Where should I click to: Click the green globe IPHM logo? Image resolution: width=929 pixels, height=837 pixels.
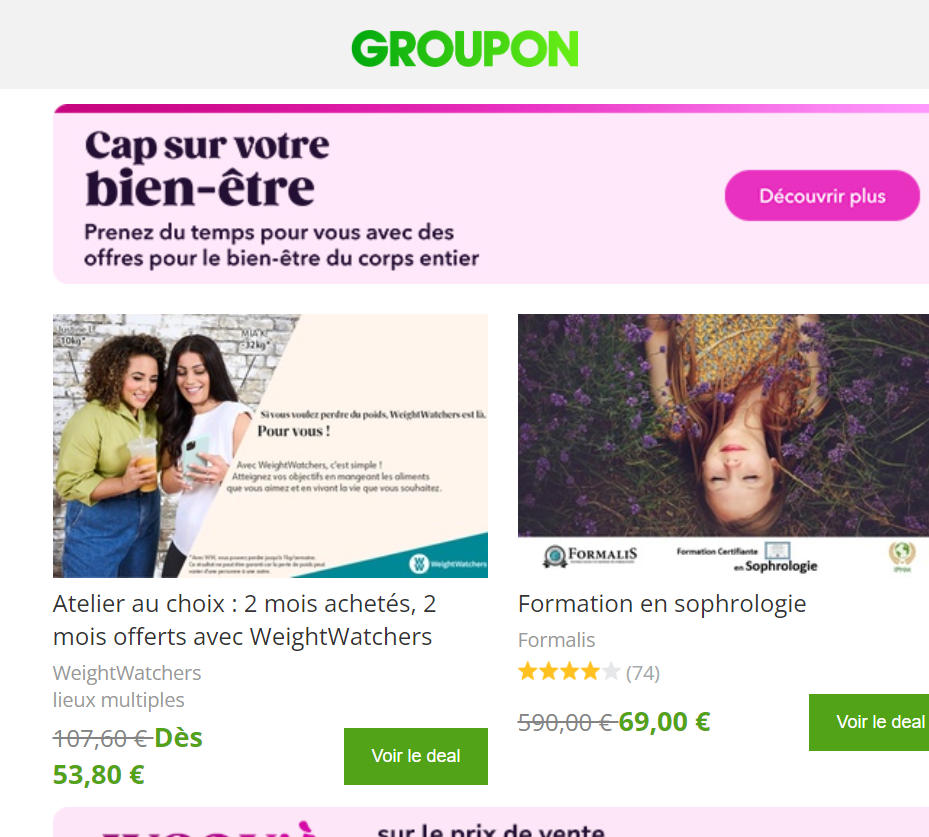pyautogui.click(x=902, y=556)
